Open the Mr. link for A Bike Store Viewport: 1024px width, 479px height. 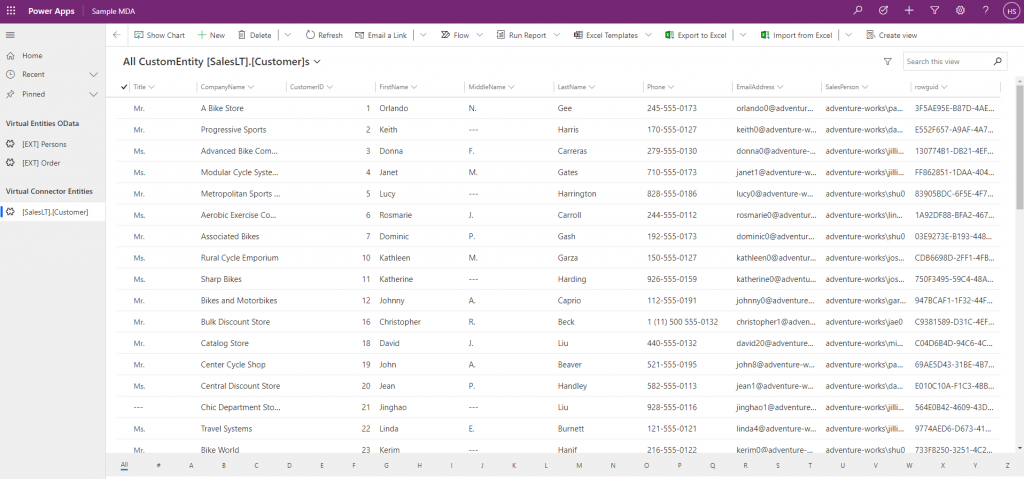click(138, 108)
